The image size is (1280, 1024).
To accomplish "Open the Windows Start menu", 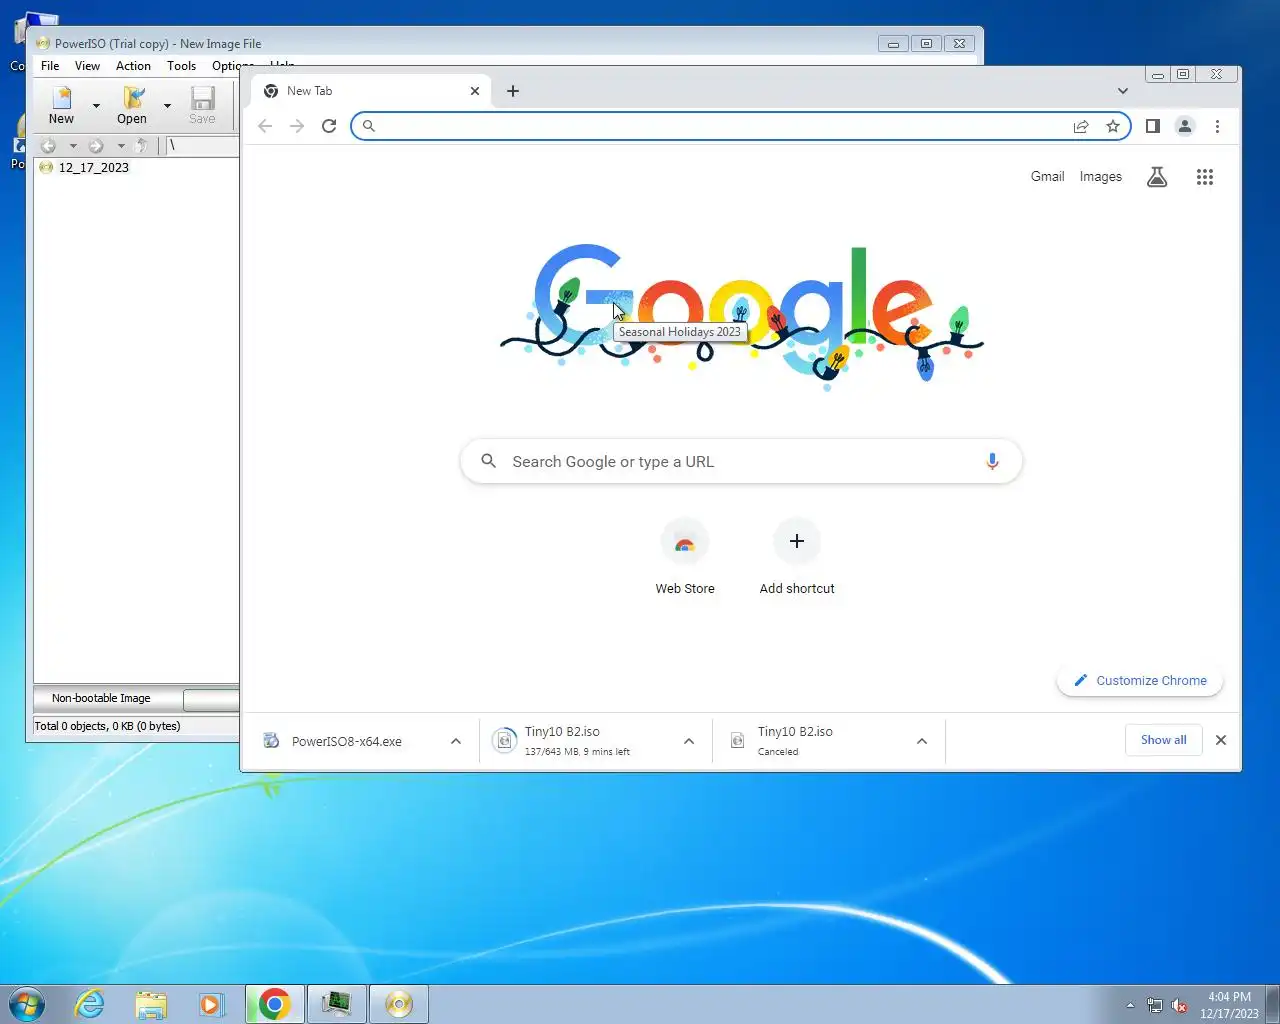I will tap(26, 1004).
